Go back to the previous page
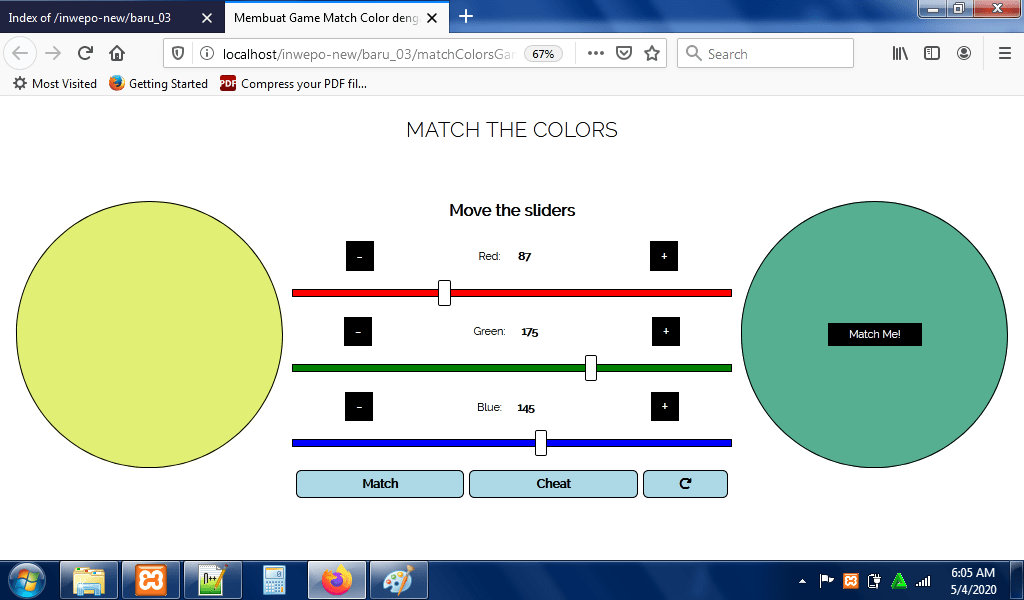The height and width of the screenshot is (600, 1024). pyautogui.click(x=20, y=54)
